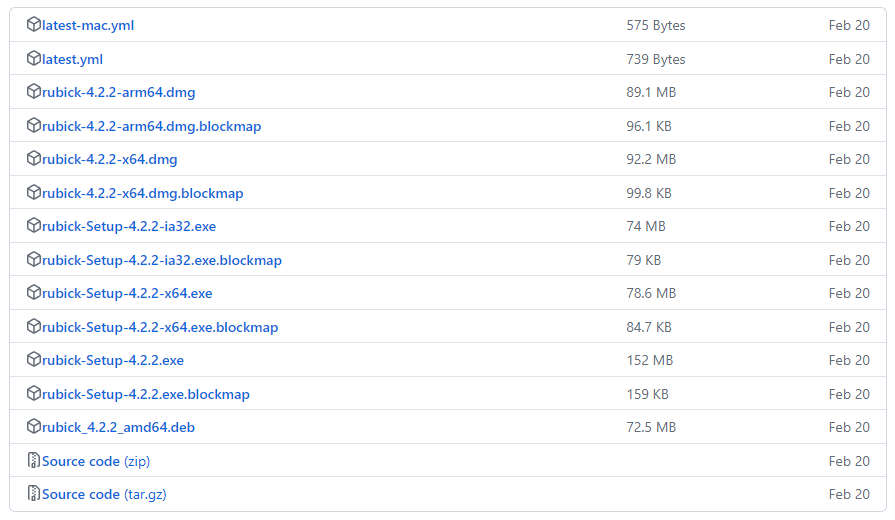
Task: Click package icon beside rubick-Setup-4.2.2.exe
Action: 34,360
